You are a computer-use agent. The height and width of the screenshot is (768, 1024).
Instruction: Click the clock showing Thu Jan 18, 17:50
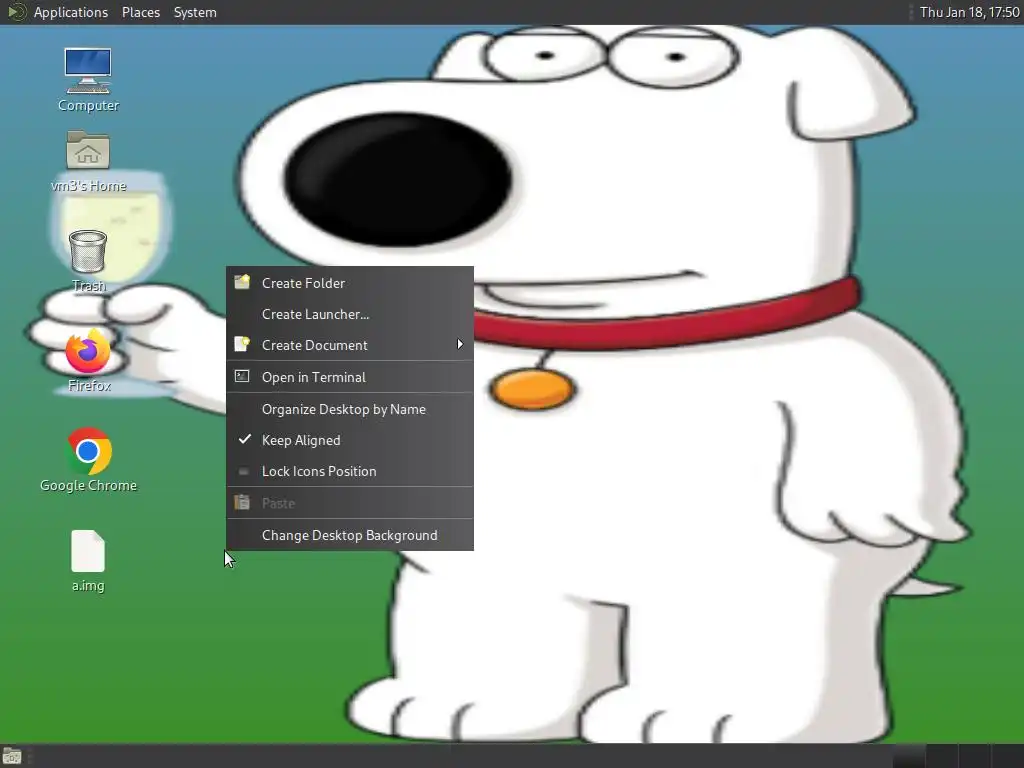pyautogui.click(x=969, y=12)
